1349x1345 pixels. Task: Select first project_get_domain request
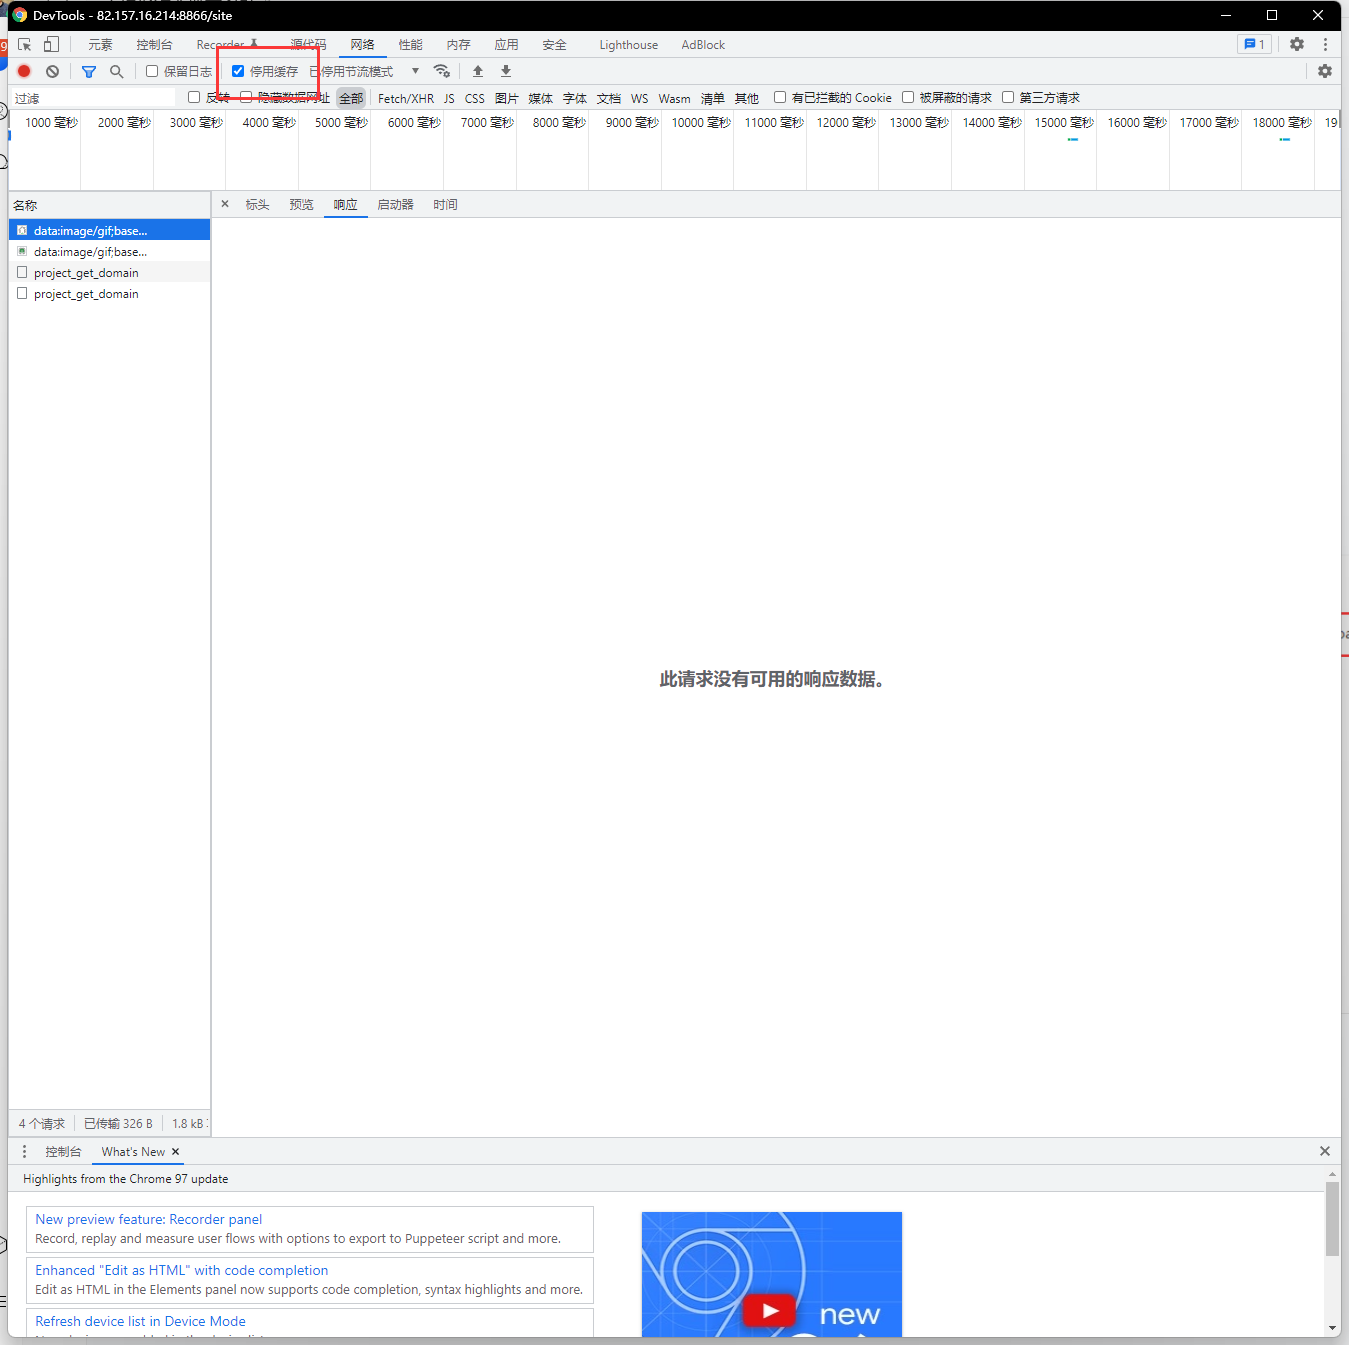pyautogui.click(x=109, y=272)
